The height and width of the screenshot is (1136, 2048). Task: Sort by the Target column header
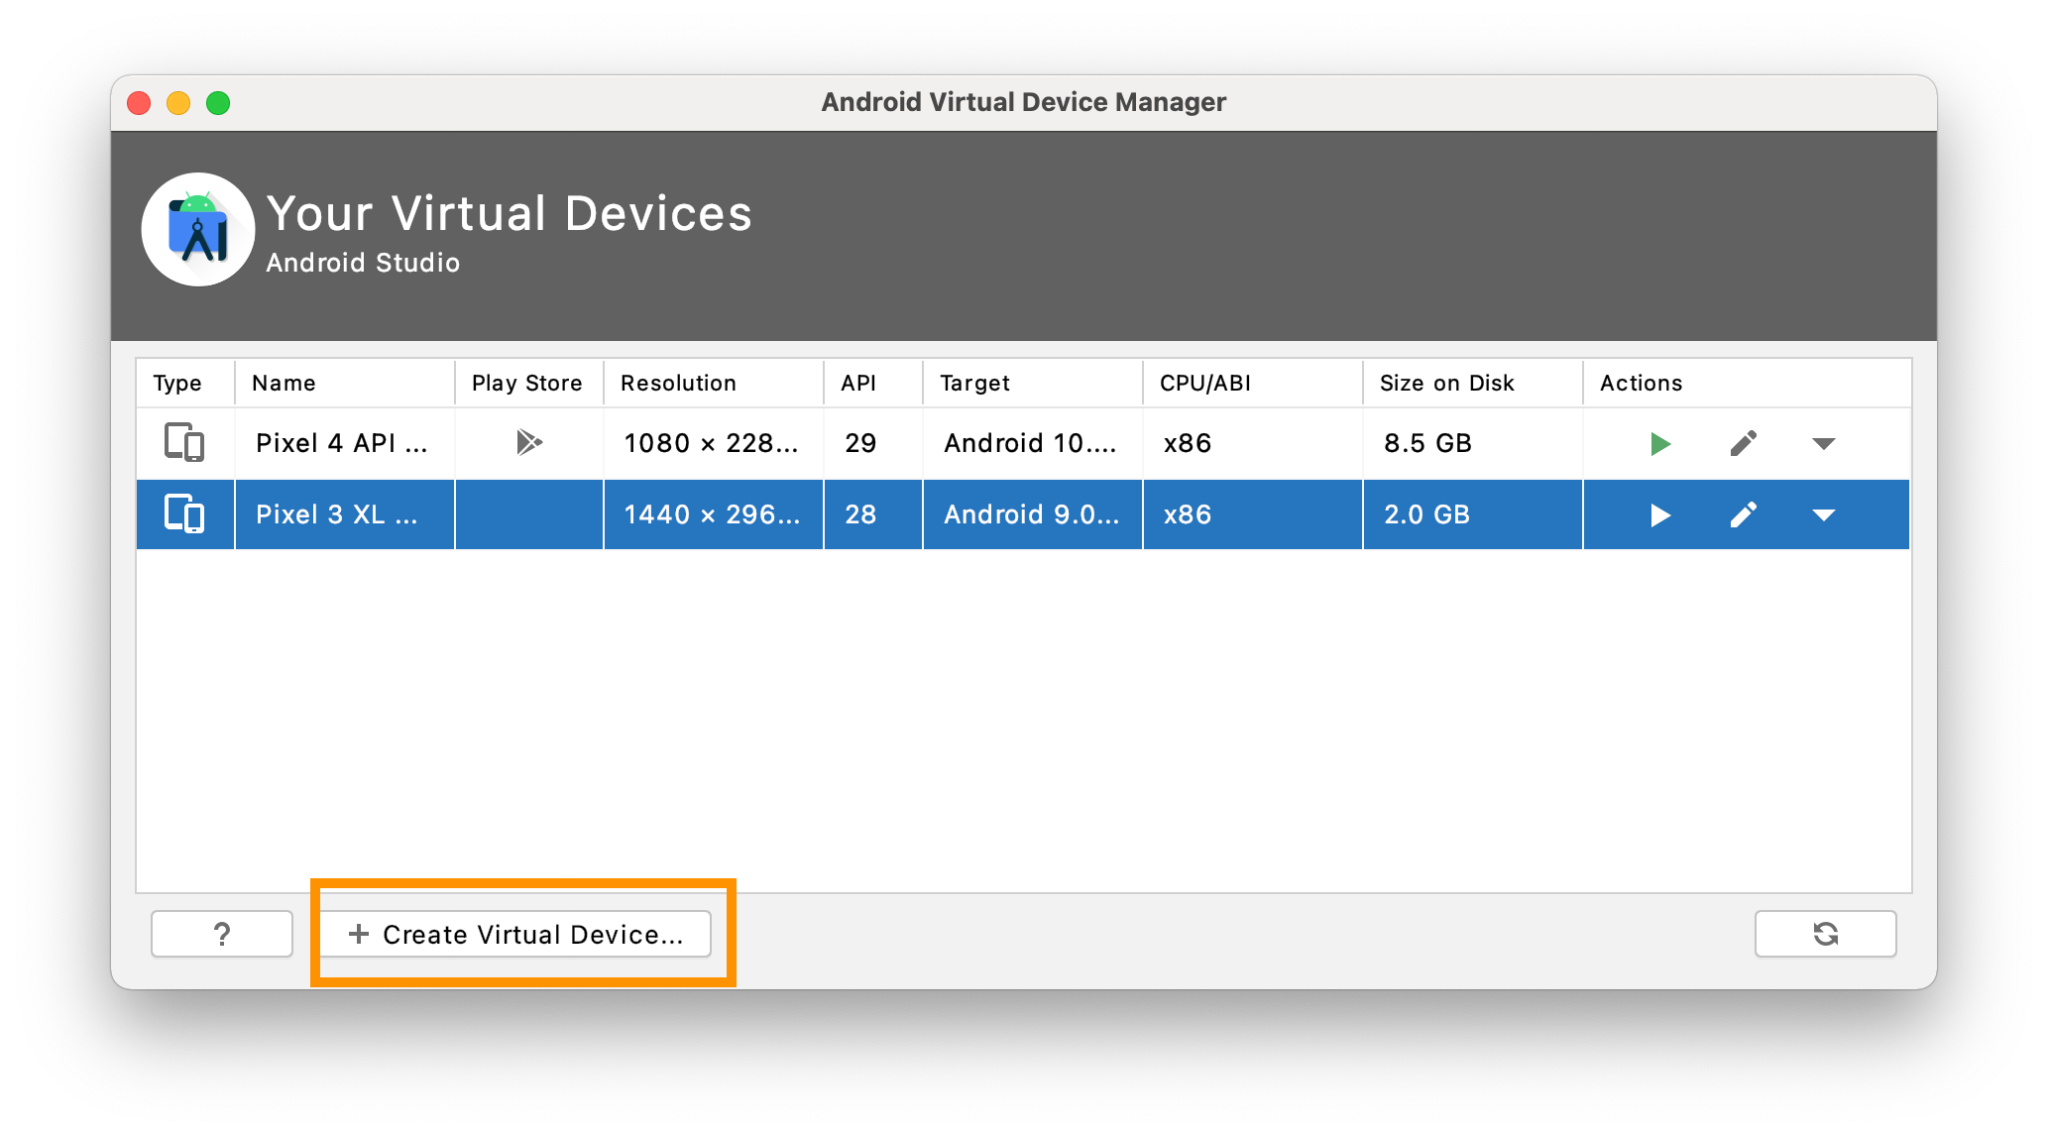coord(1033,383)
